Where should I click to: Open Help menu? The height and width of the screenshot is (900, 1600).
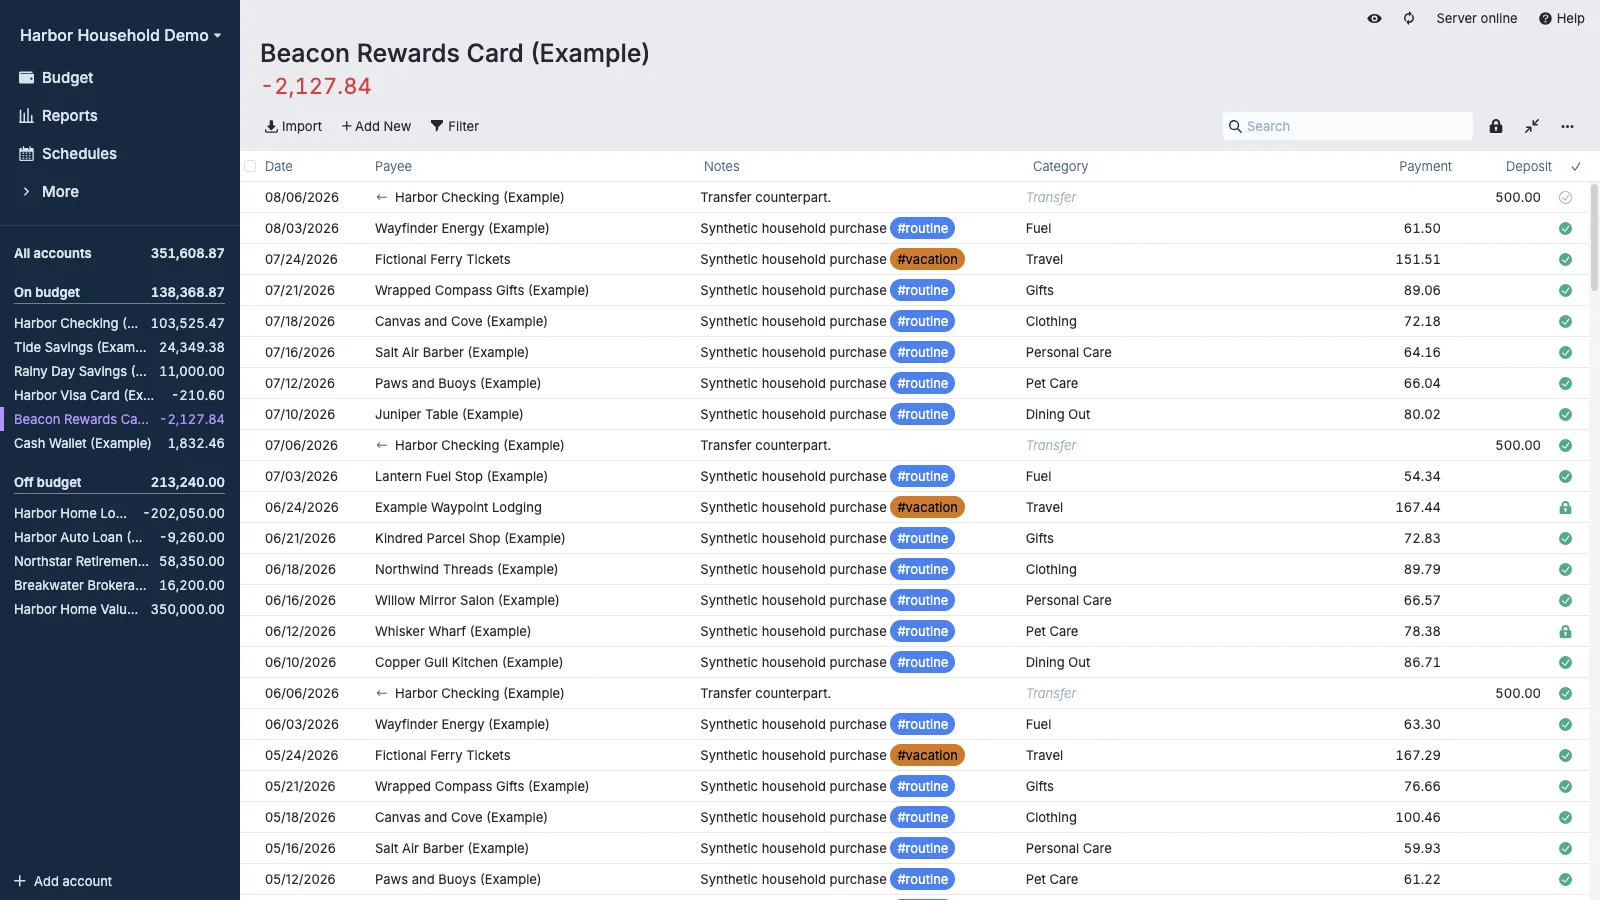1561,18
